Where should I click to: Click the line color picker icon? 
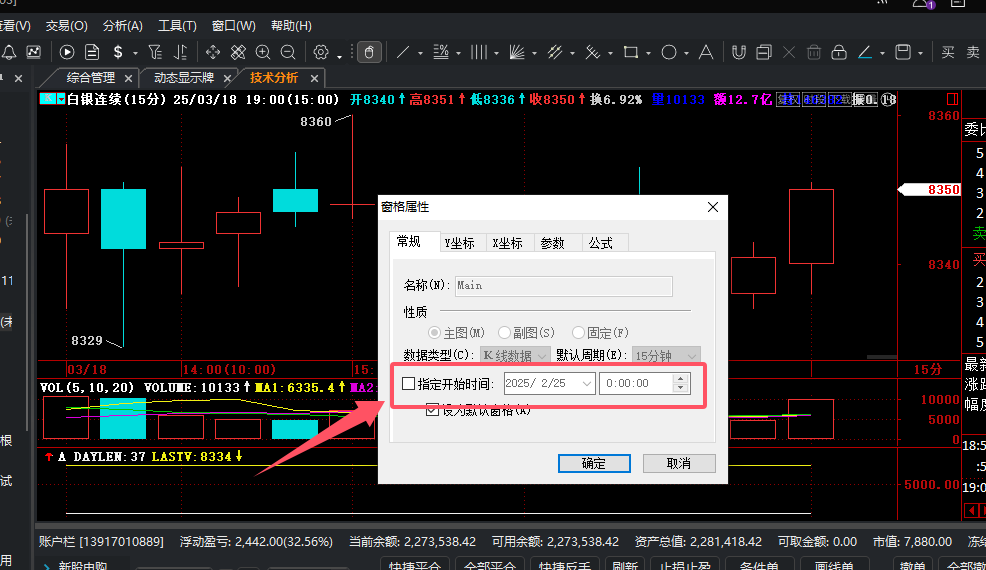[864, 52]
